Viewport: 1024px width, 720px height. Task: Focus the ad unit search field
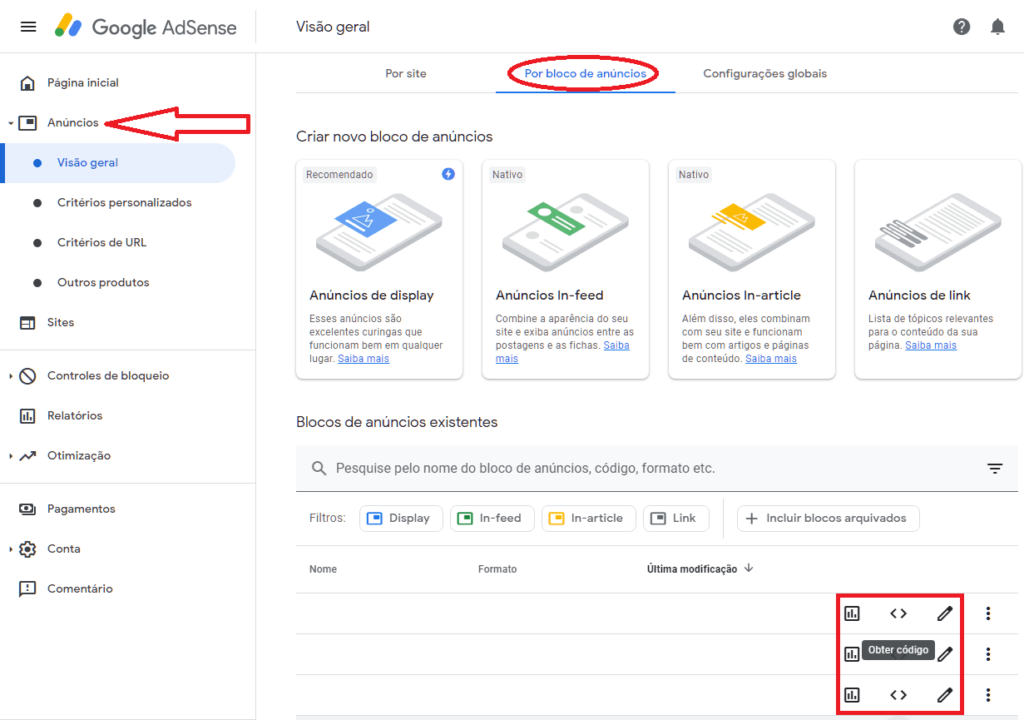click(656, 468)
